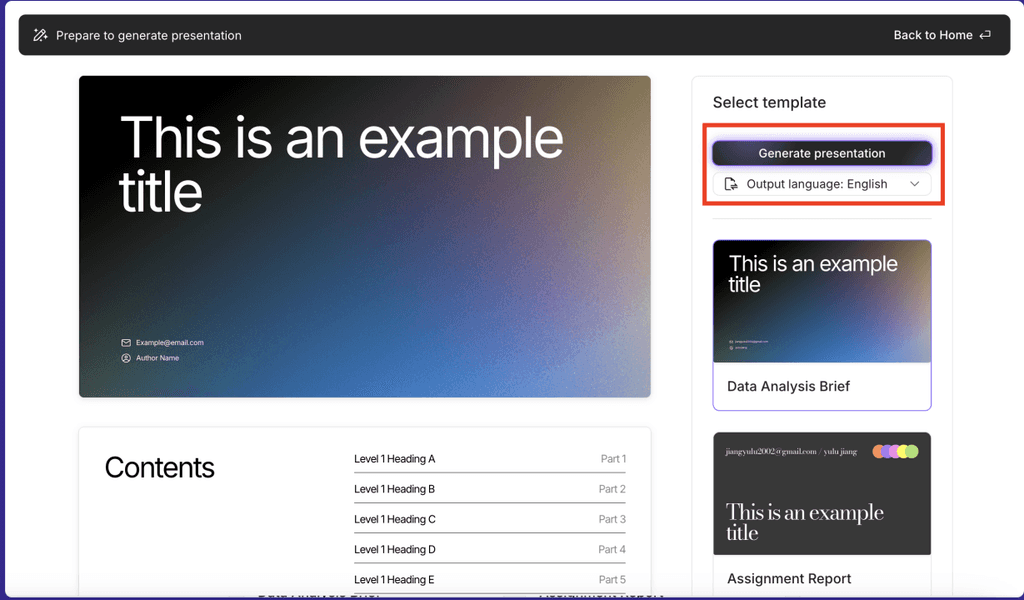Screen dimensions: 1024x600
Task: Click the pen icon beside 'Prepare to generate presentation'
Action: click(40, 35)
